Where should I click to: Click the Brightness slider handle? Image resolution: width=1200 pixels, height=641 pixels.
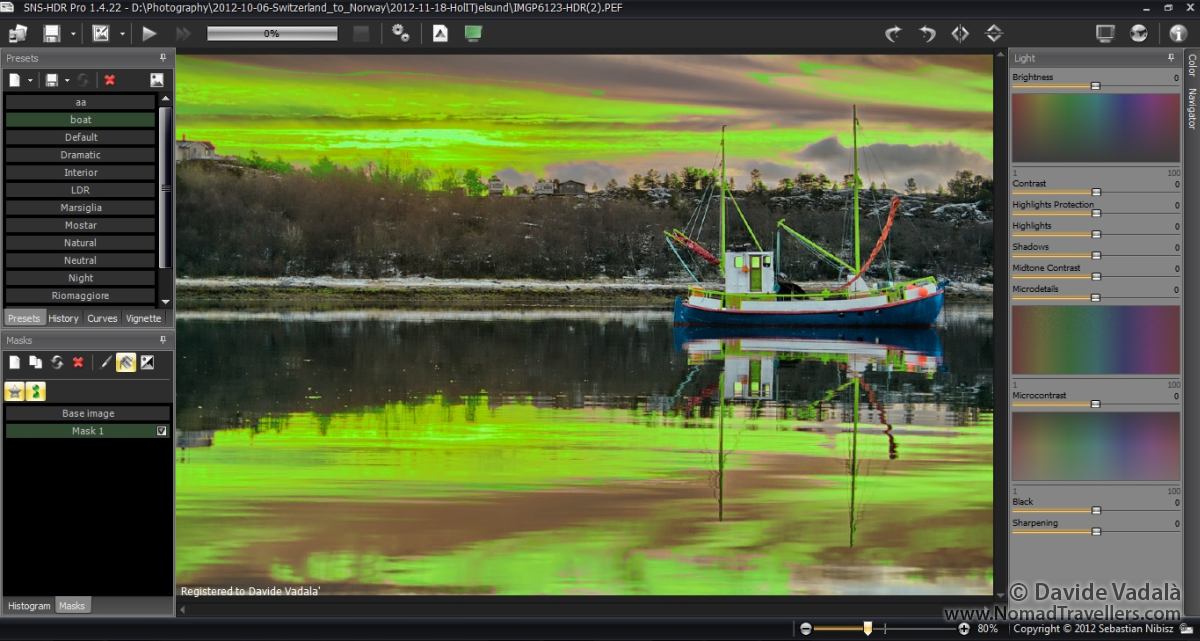(1095, 86)
